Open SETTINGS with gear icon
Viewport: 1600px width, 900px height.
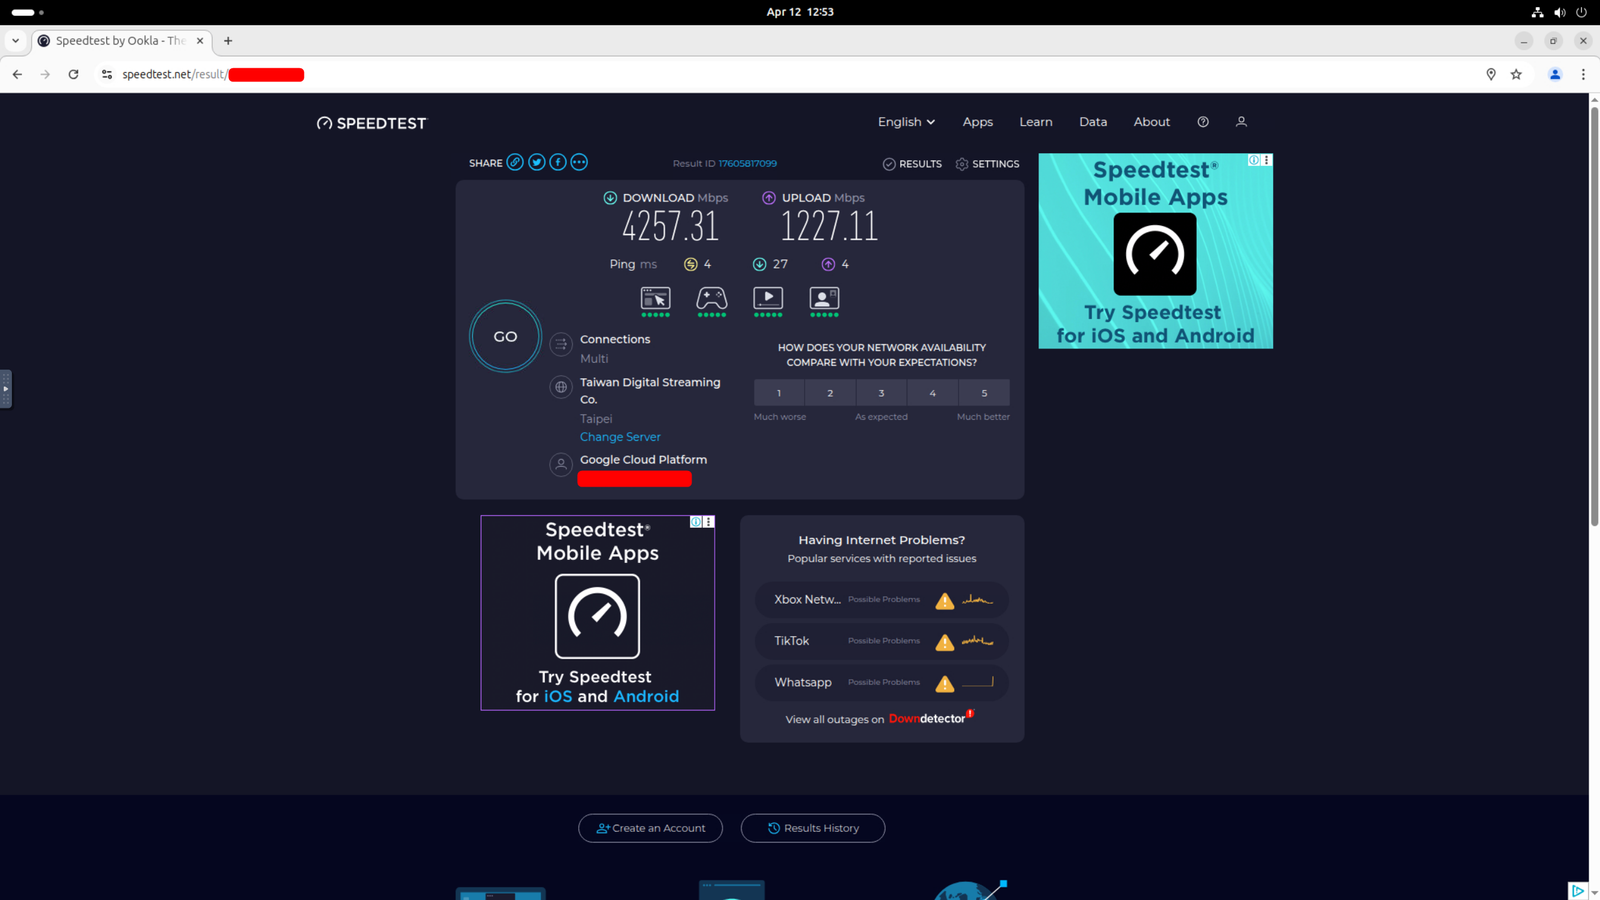(987, 164)
